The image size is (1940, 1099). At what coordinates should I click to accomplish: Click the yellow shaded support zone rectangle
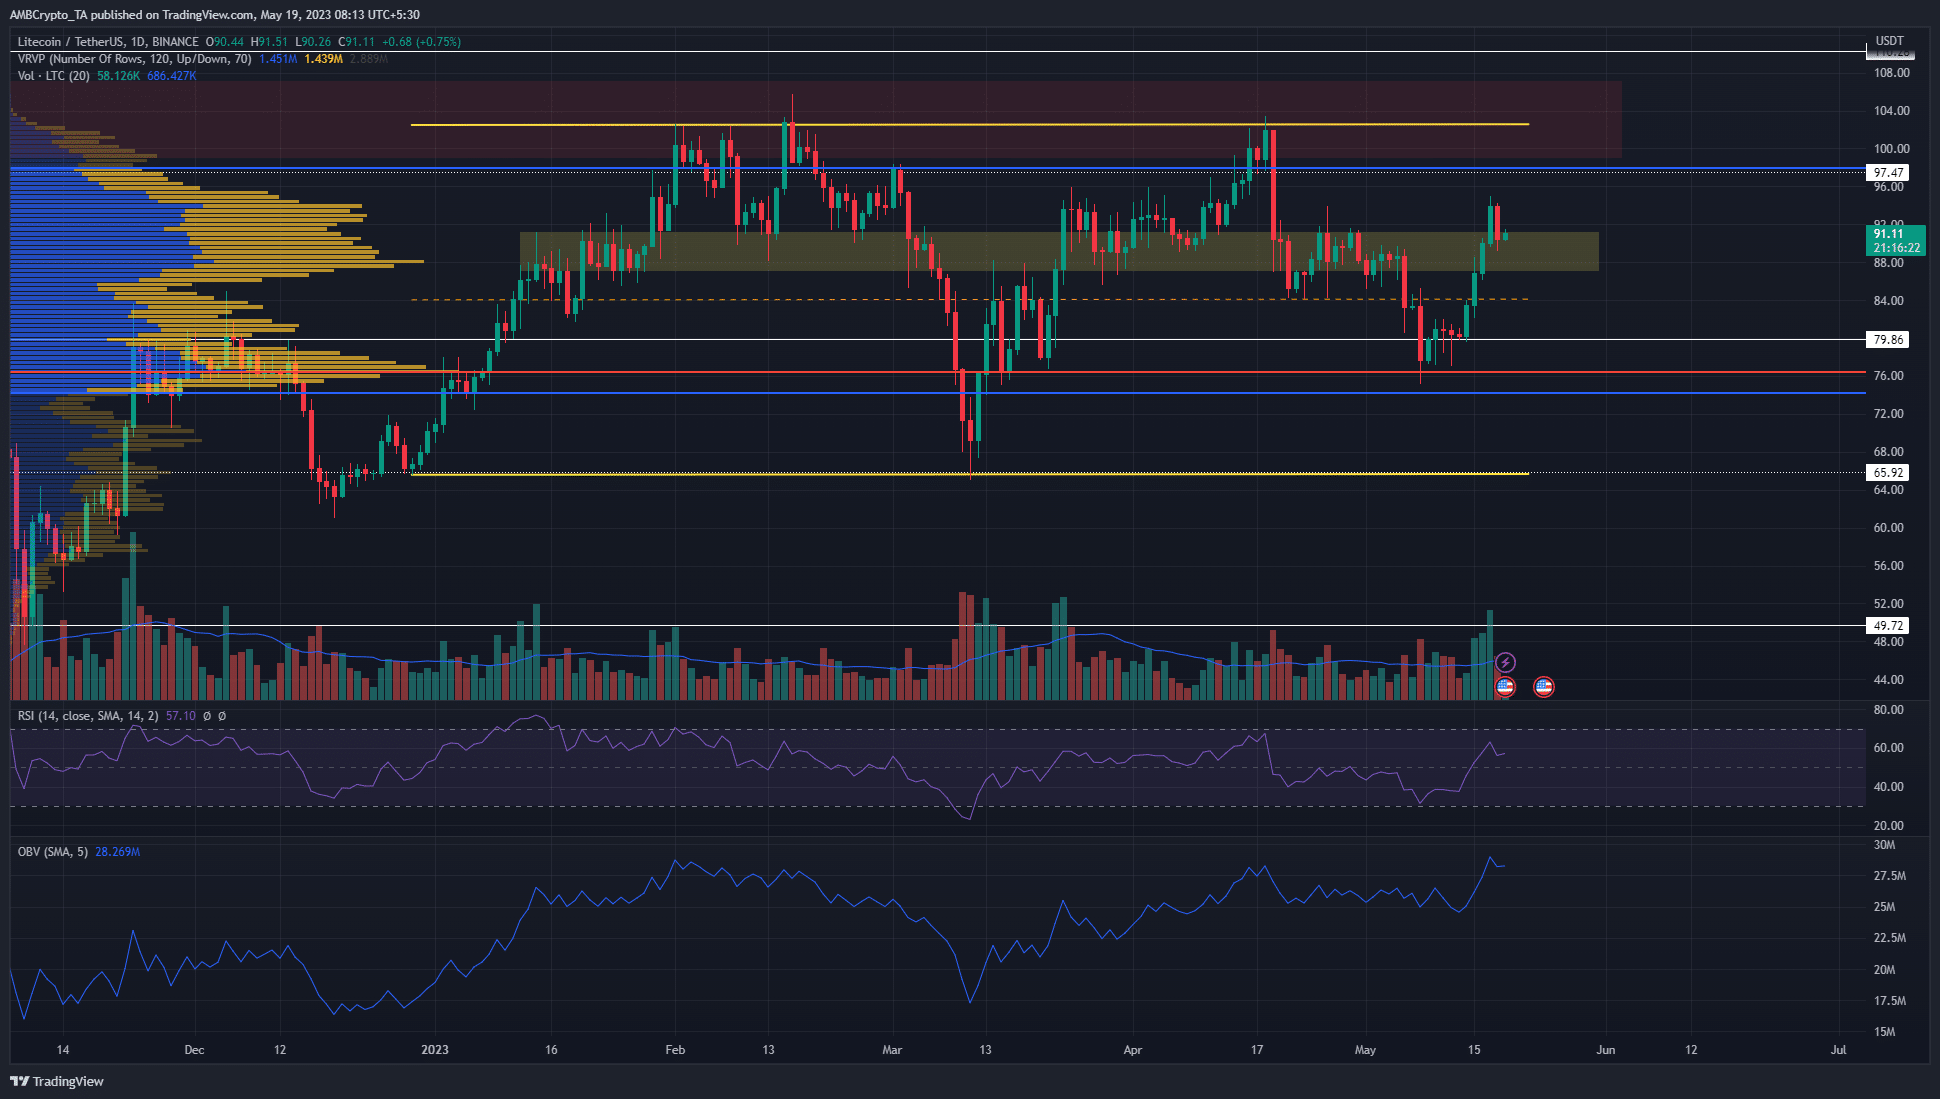coord(1059,252)
